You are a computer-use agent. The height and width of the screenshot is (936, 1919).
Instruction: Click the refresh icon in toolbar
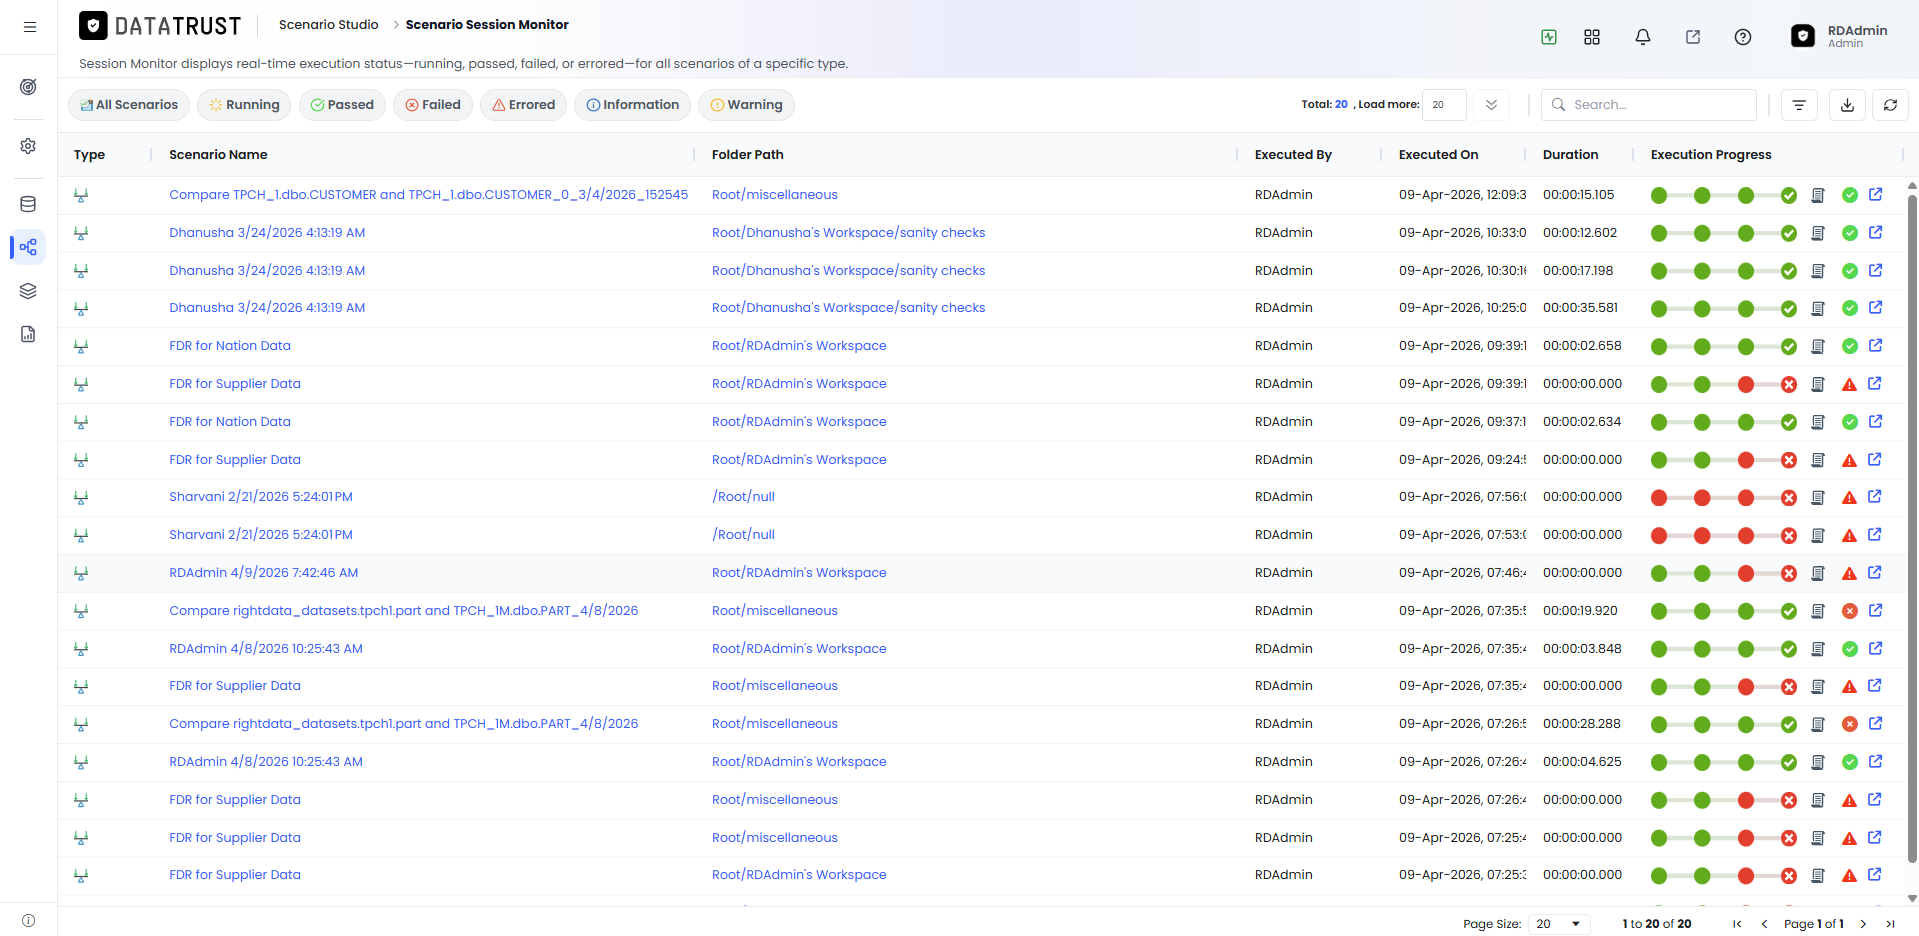[x=1890, y=105]
